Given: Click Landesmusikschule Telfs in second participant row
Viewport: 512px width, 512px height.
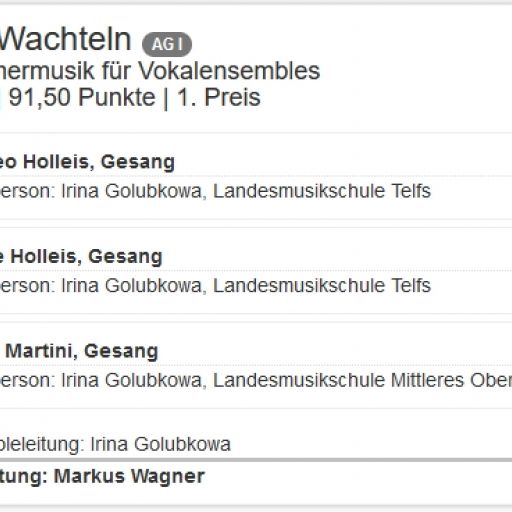Looking at the screenshot, I should [322, 286].
